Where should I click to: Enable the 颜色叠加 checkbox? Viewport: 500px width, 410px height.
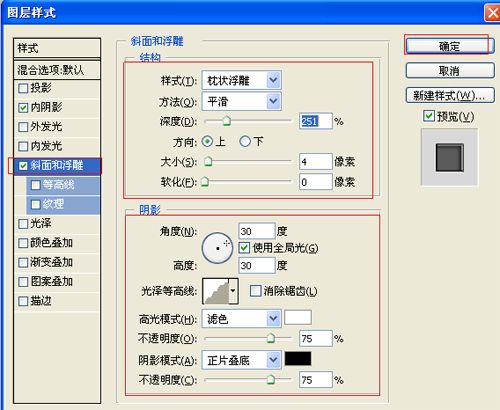(x=23, y=243)
